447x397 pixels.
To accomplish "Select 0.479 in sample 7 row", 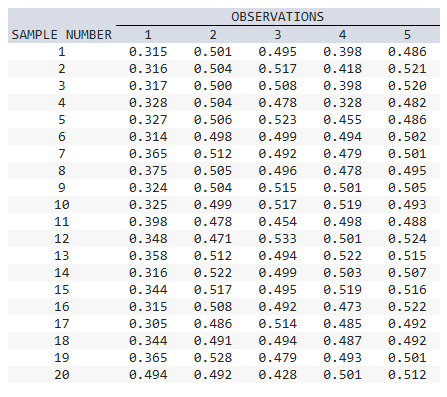I will click(x=342, y=154).
